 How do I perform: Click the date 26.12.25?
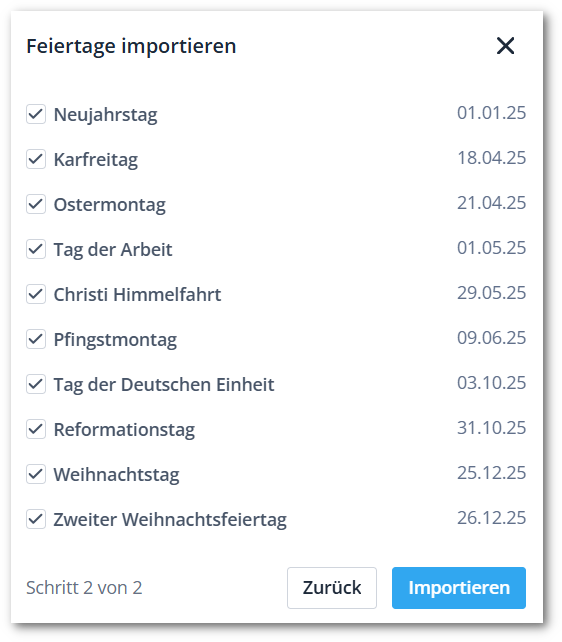coord(491,518)
